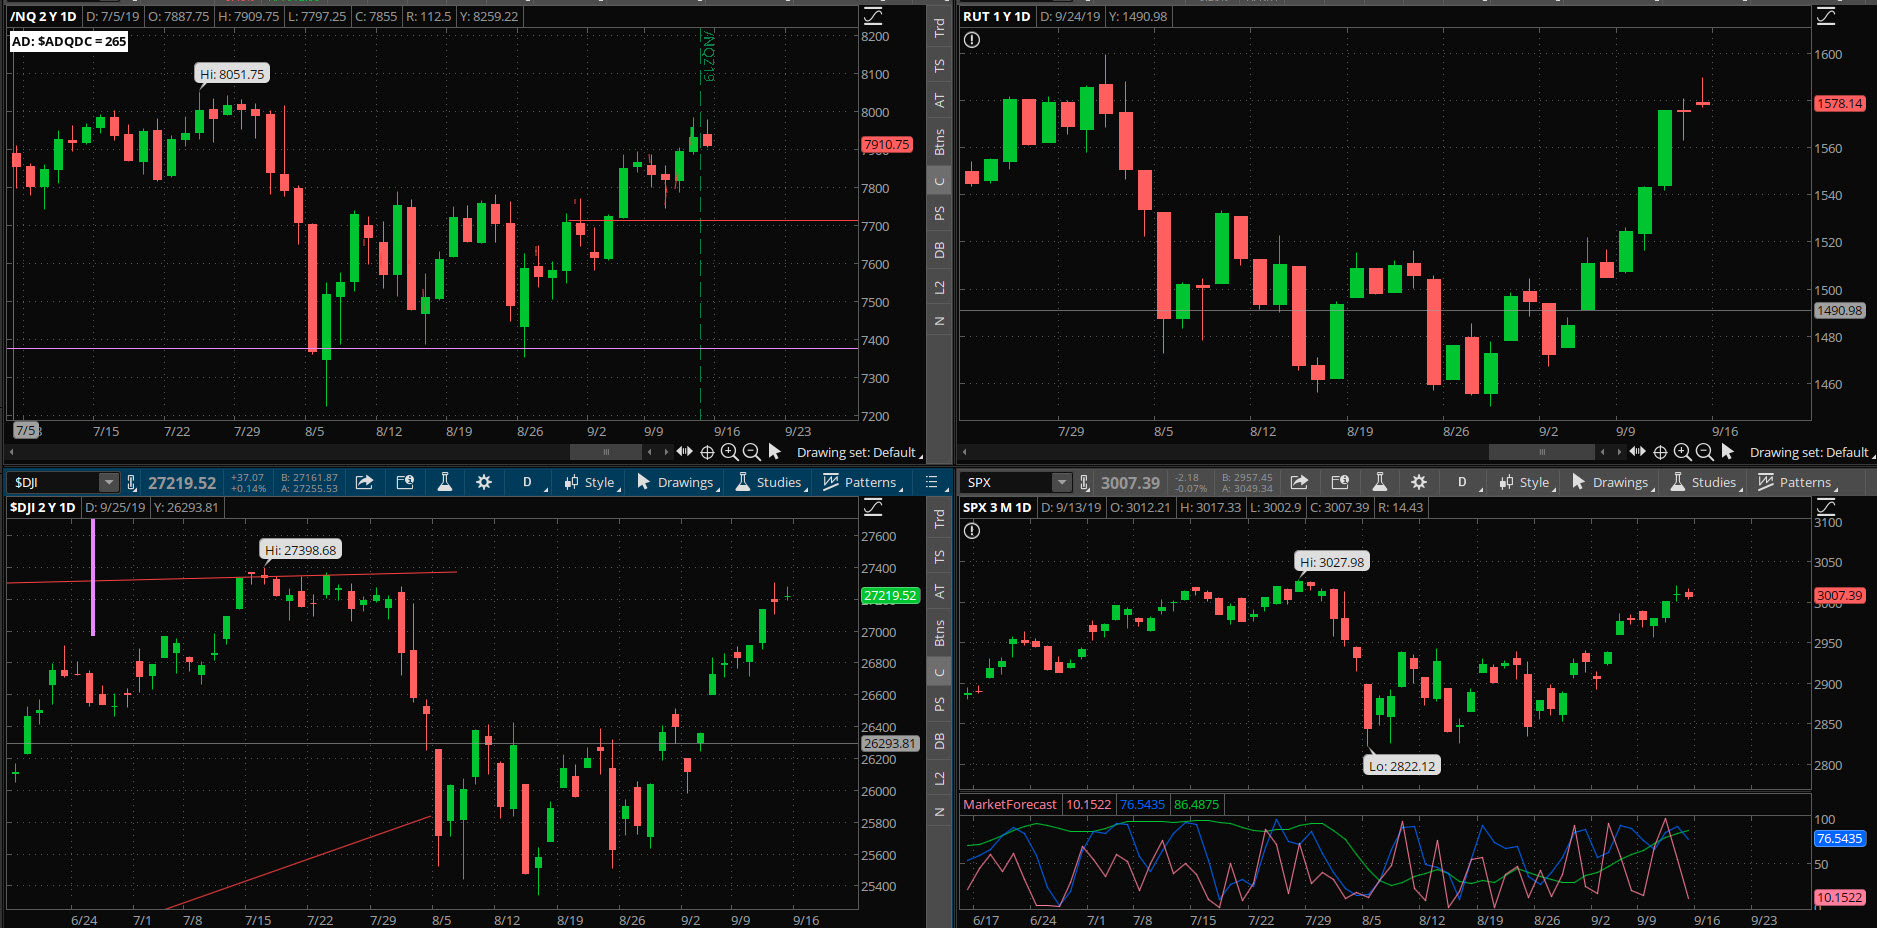Open the list menu icon in $DJI toolbar
The height and width of the screenshot is (928, 1877).
tap(932, 482)
